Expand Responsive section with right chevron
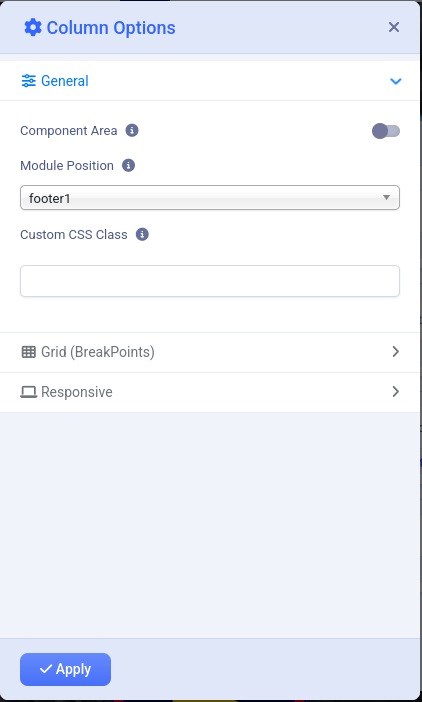The image size is (422, 702). pyautogui.click(x=396, y=392)
